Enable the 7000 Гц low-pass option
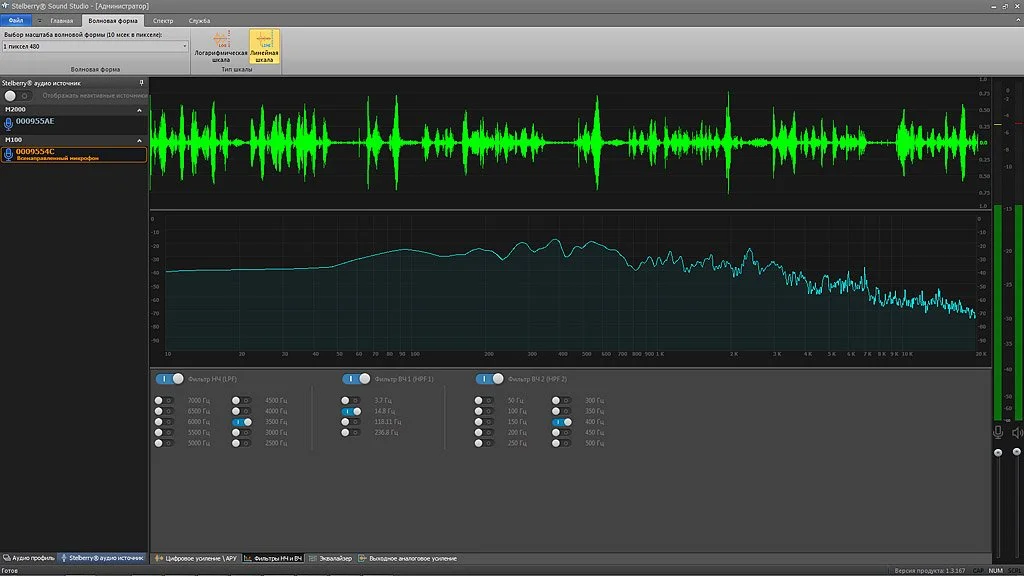This screenshot has height=576, width=1024. tap(165, 400)
